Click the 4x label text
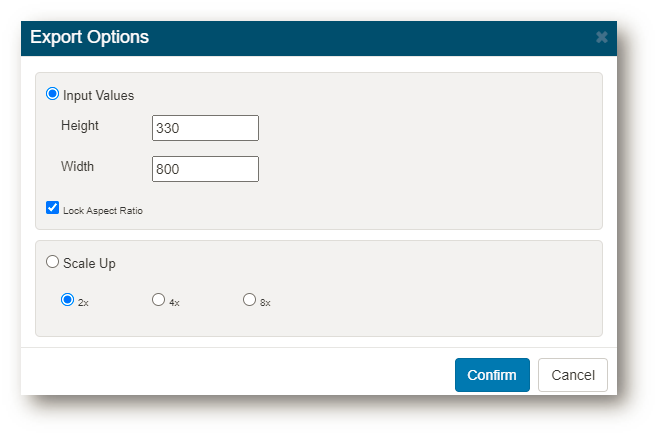This screenshot has height=437, width=659. 174,303
